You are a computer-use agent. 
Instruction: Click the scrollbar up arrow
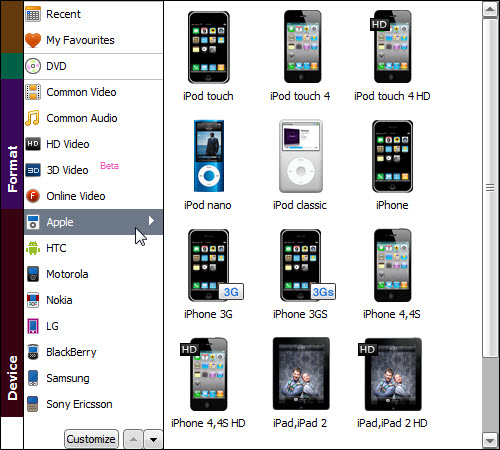(x=490, y=9)
